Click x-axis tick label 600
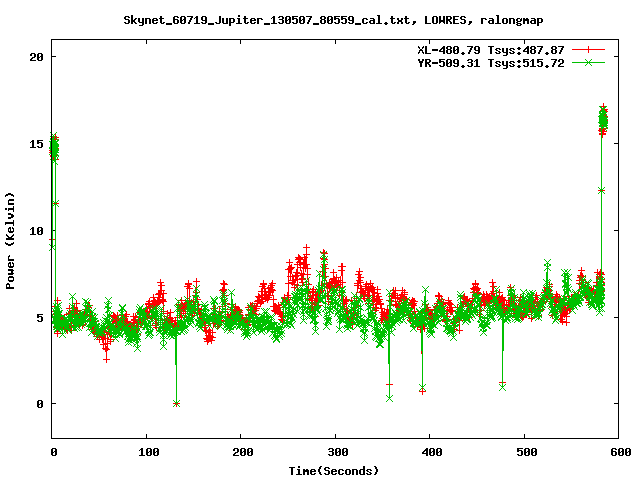 tap(620, 452)
